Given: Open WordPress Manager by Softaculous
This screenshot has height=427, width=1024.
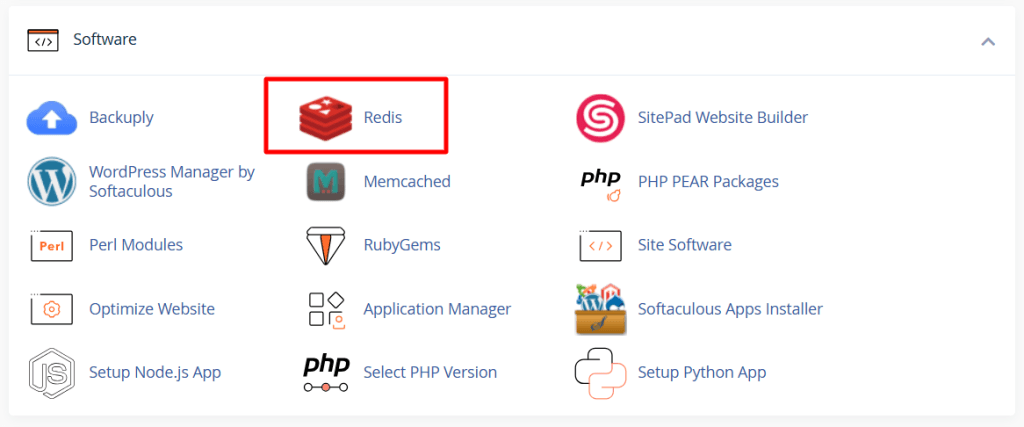Looking at the screenshot, I should (x=172, y=182).
